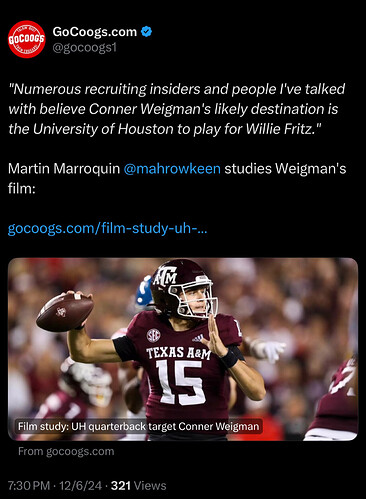Click the blue verified badge icon
366x499 pixels.
tap(146, 32)
